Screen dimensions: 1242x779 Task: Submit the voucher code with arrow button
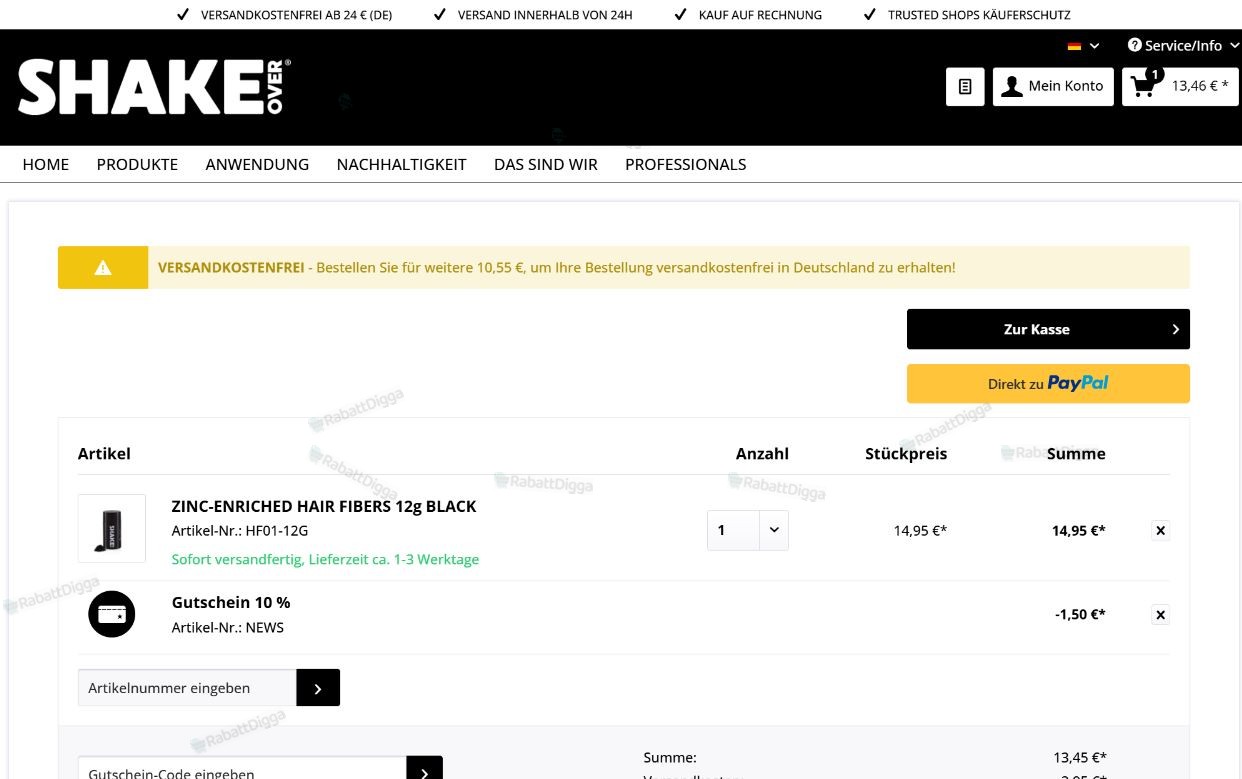pyautogui.click(x=424, y=770)
